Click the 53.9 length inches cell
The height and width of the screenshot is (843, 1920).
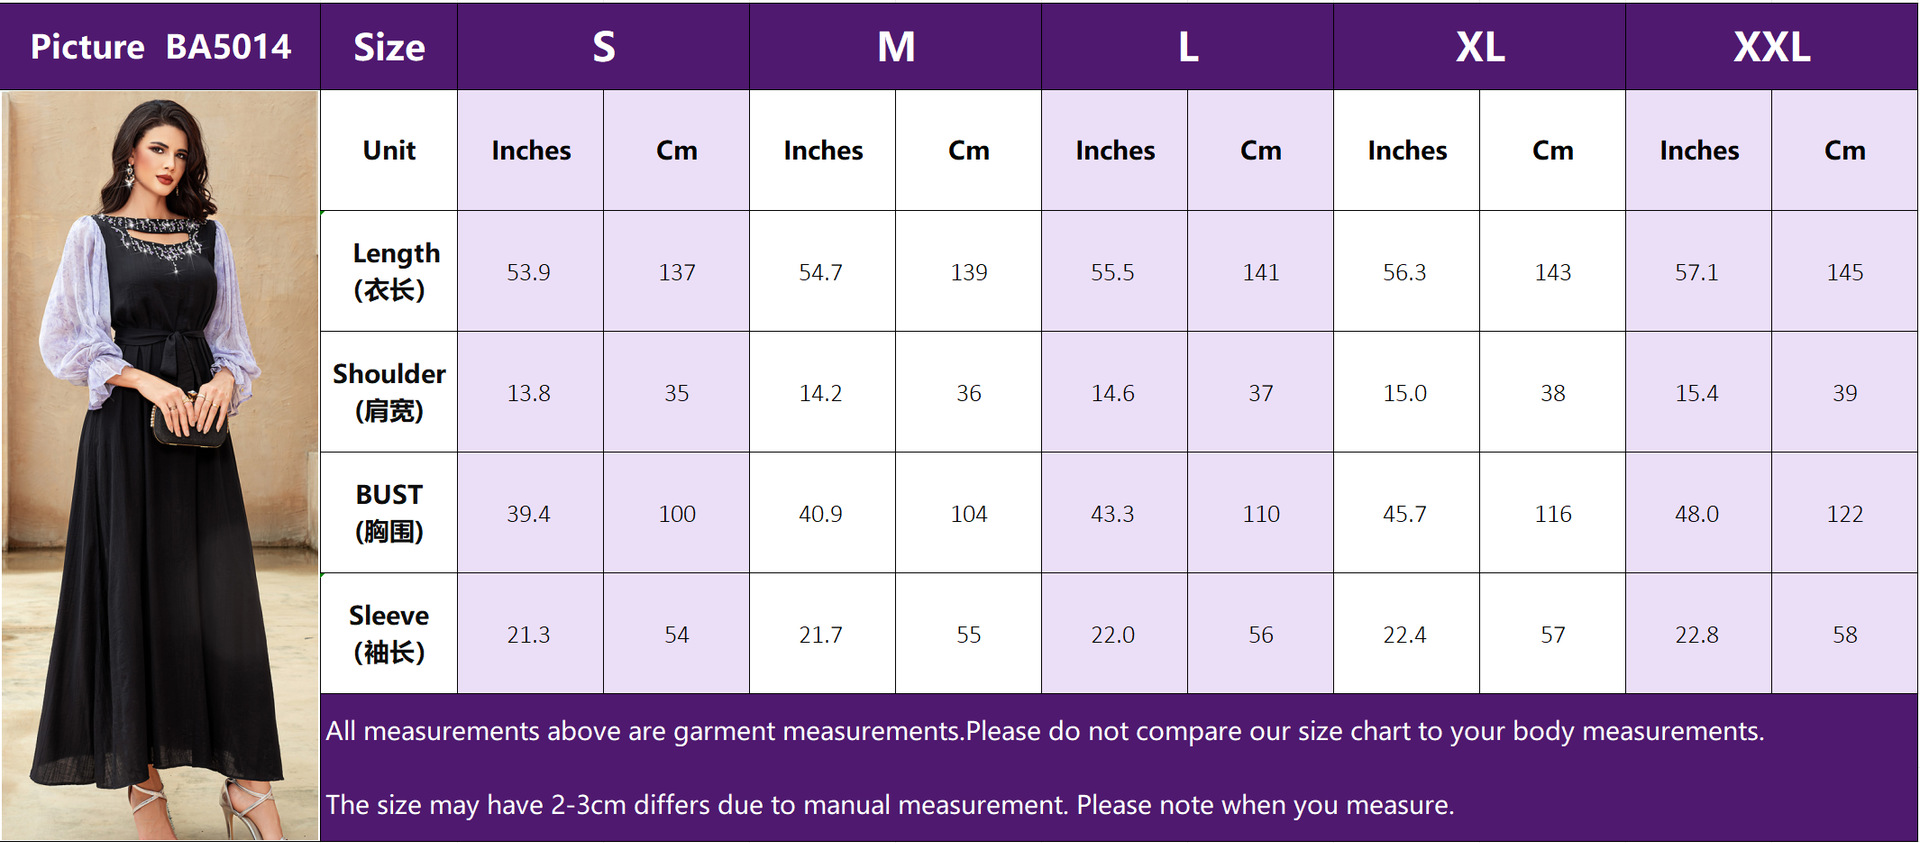[x=529, y=272]
